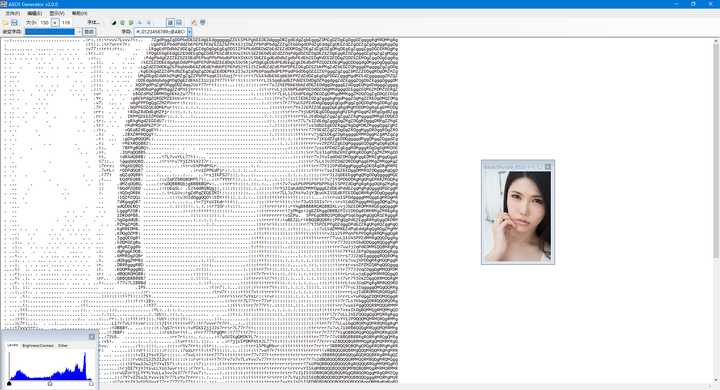This screenshot has height=390, width=720.
Task: Click the midpoint gray levels slider handle
Action: pyautogui.click(x=50, y=383)
